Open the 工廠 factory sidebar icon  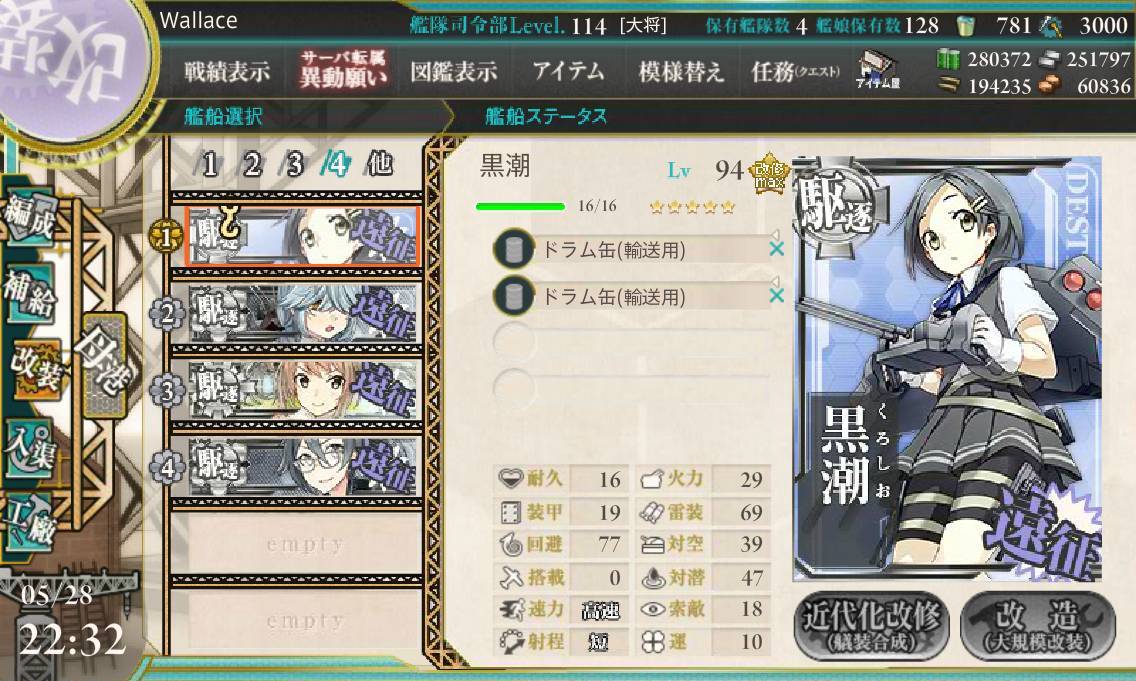[30, 523]
